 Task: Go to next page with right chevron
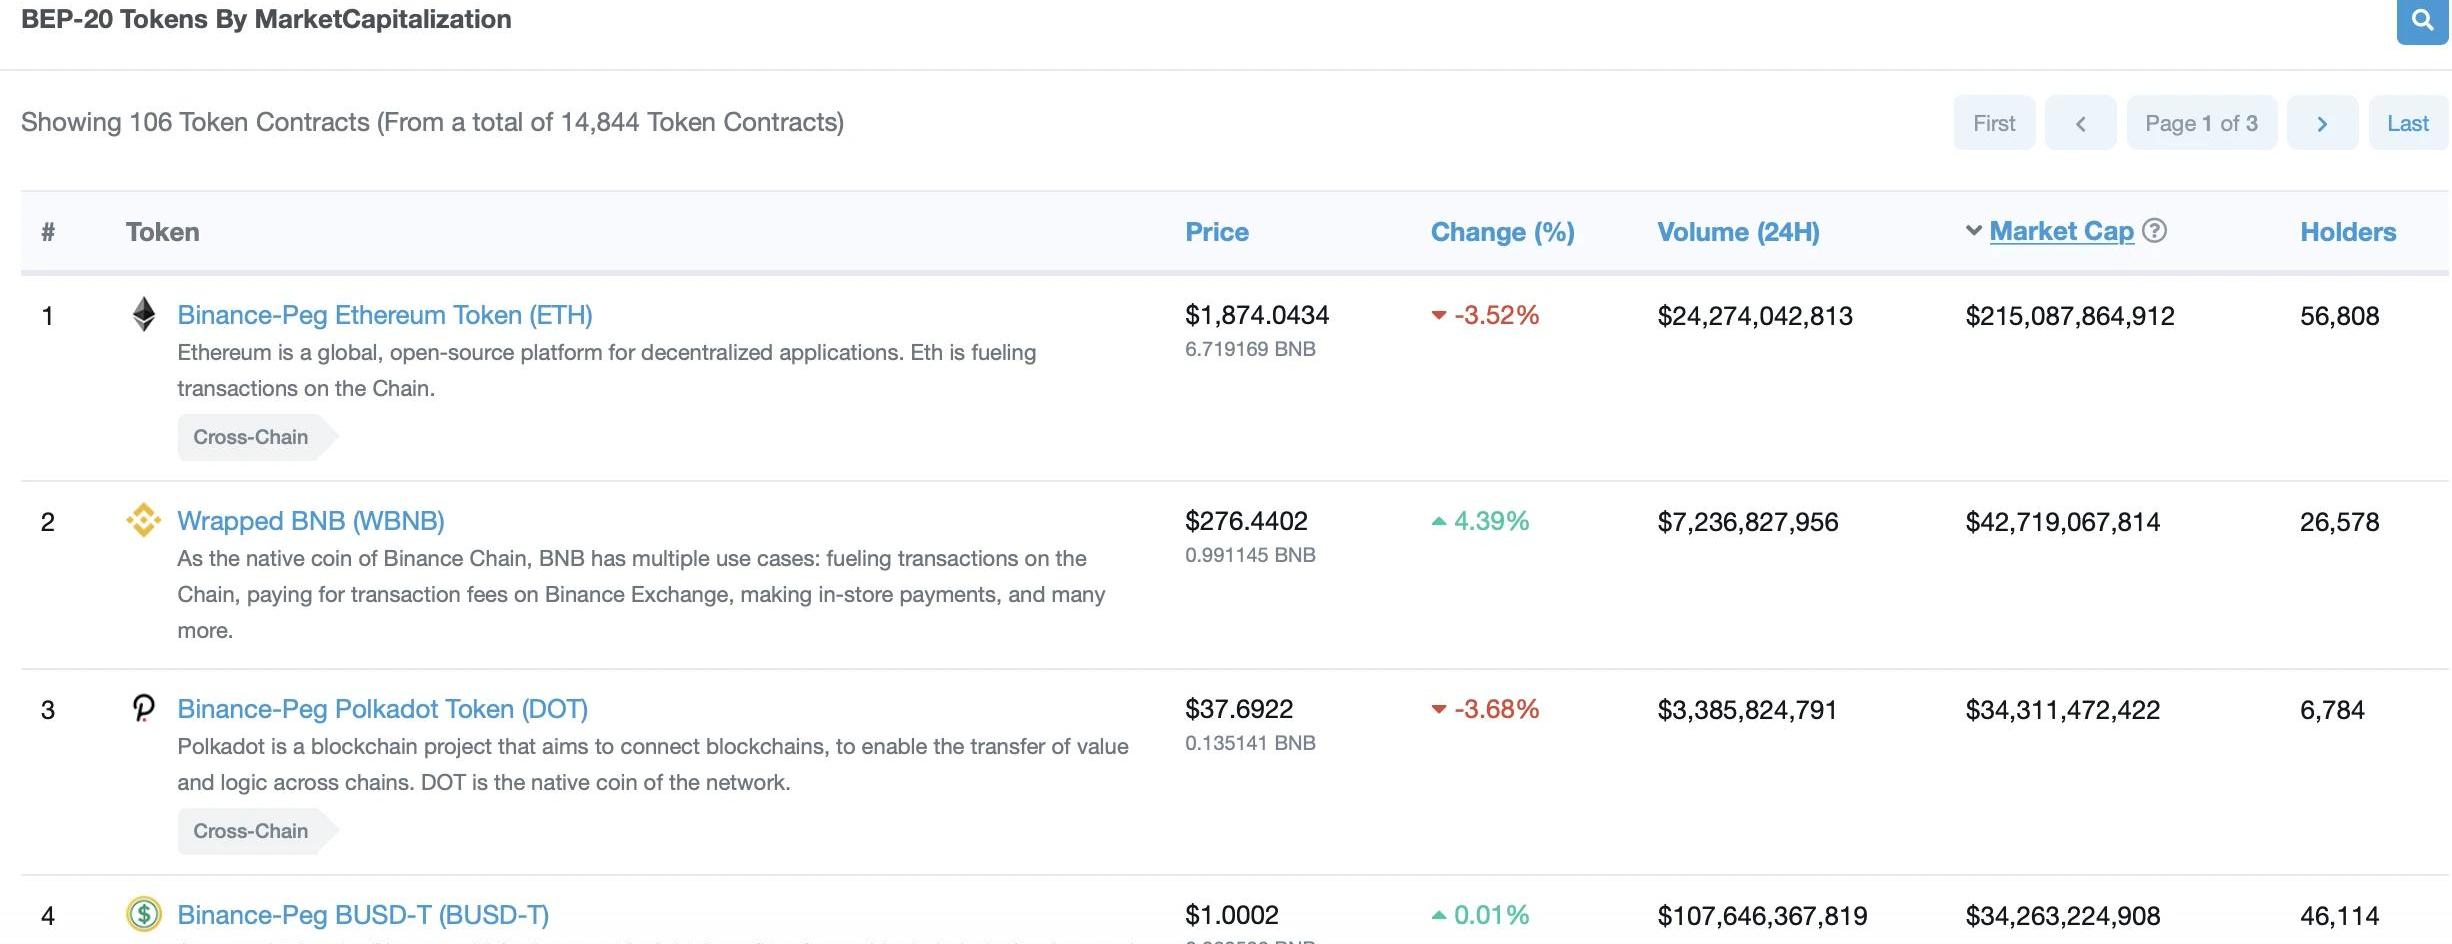coord(2322,123)
